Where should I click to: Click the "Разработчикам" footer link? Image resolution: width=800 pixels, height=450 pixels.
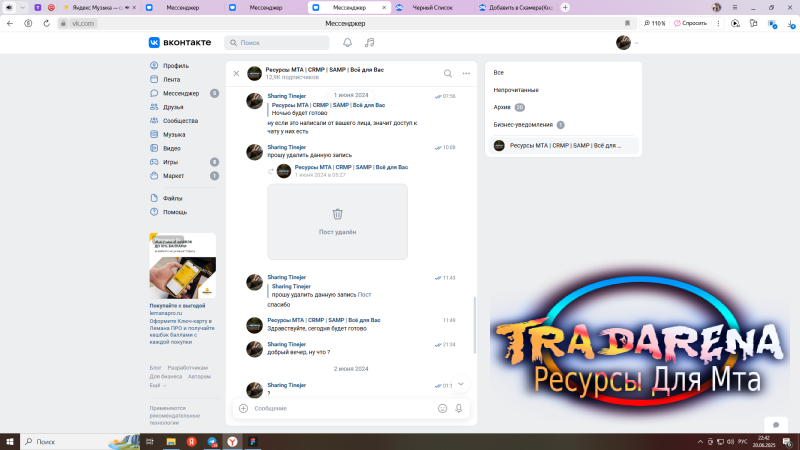pos(188,368)
